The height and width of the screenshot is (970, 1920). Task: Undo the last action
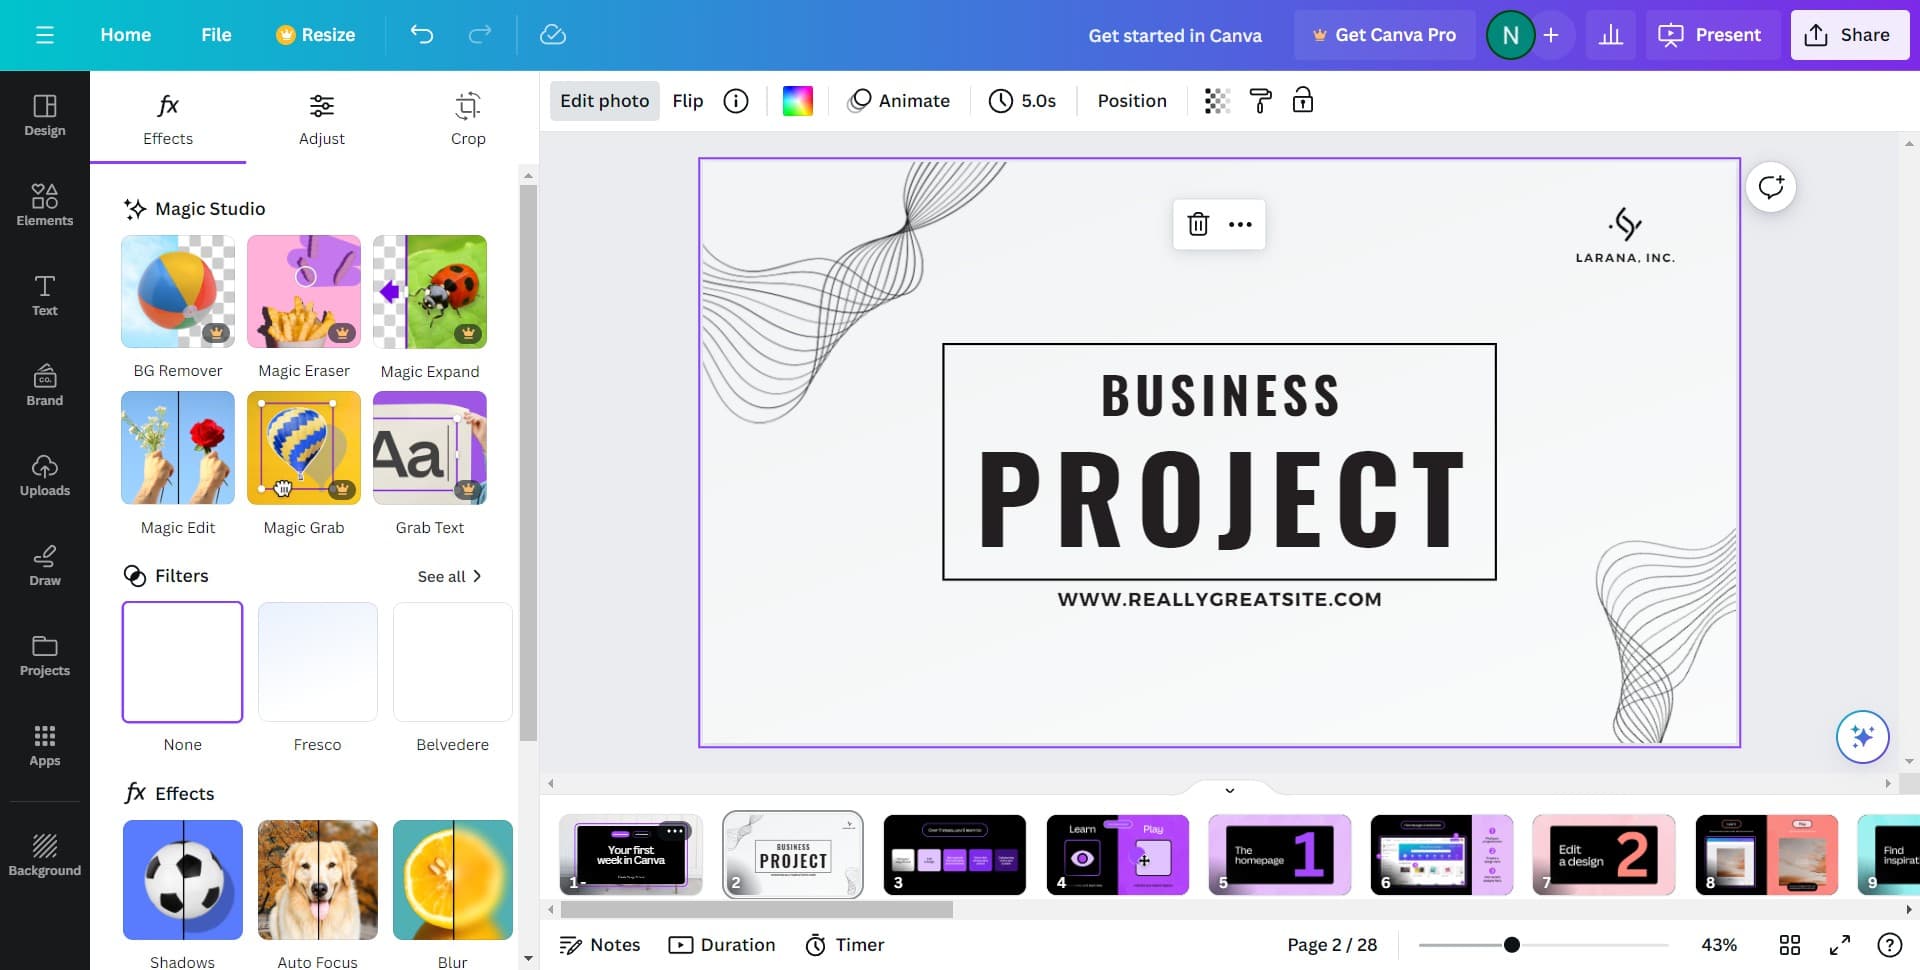coord(422,35)
